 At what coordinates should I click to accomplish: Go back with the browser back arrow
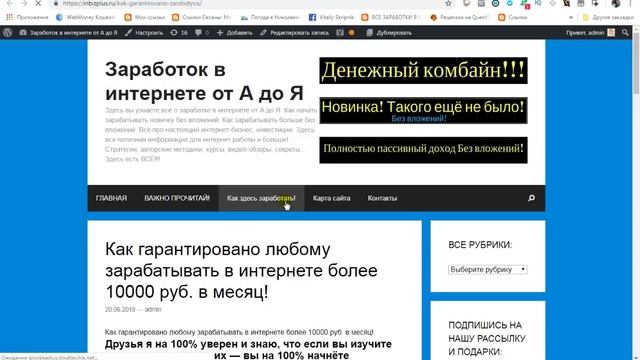9,3
